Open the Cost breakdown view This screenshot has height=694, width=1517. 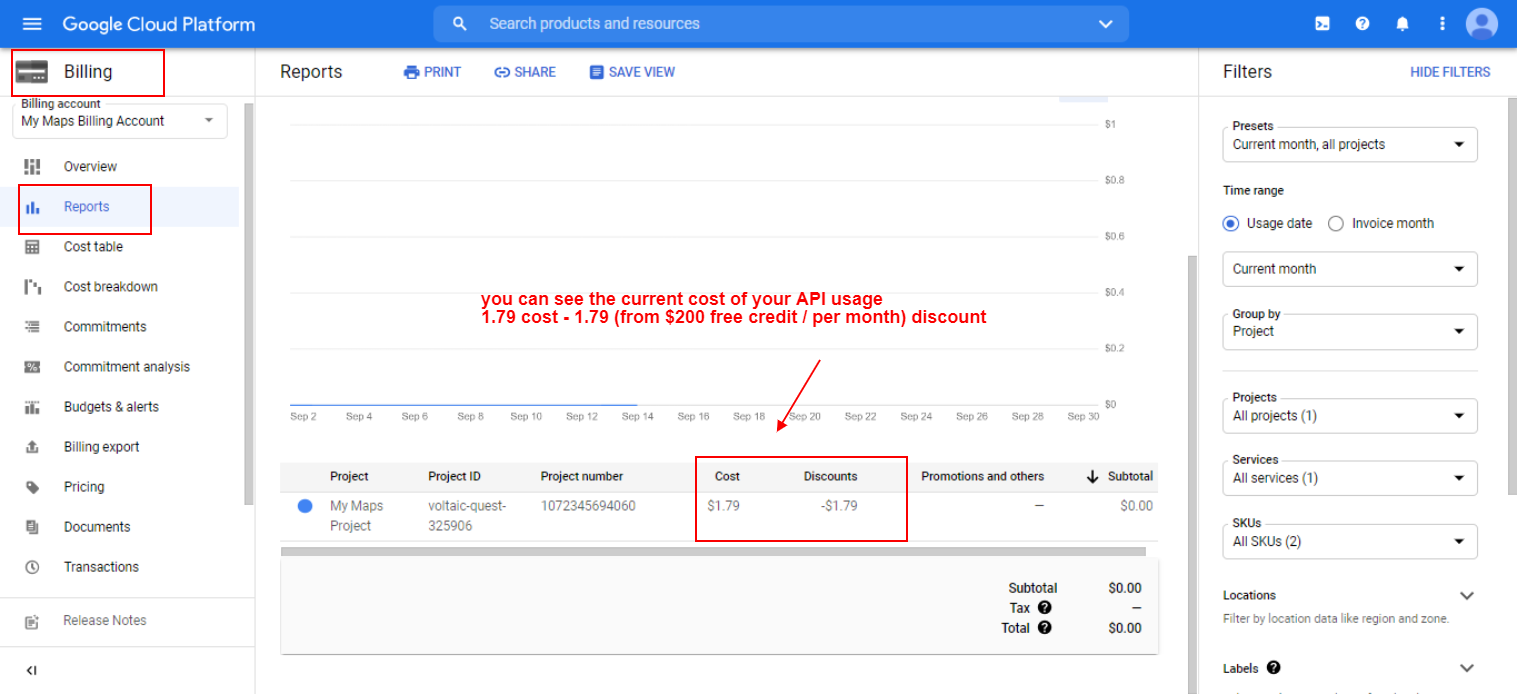110,286
